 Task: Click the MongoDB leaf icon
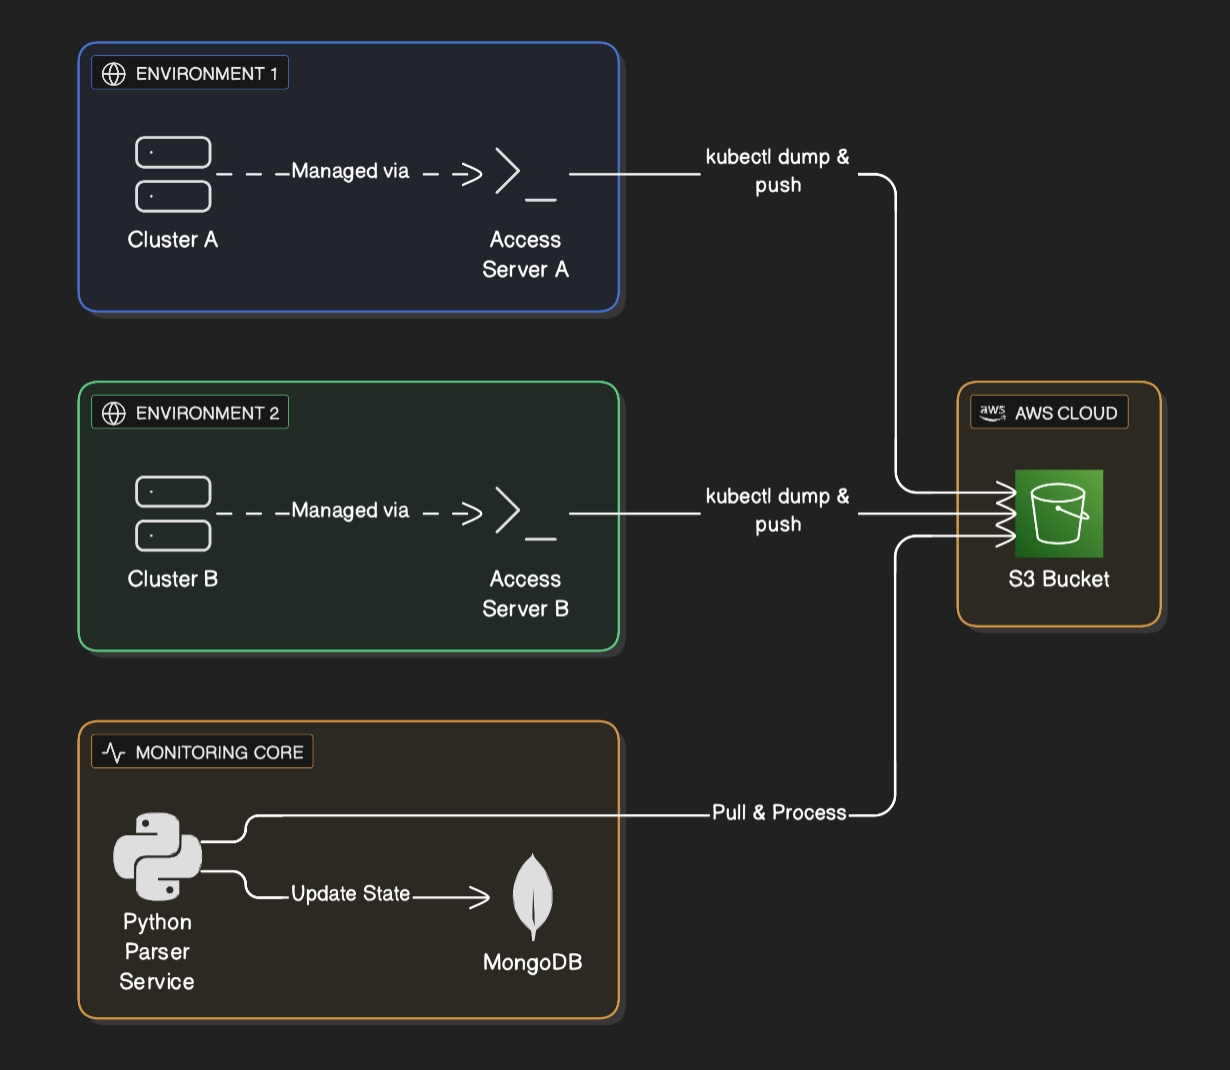(533, 896)
